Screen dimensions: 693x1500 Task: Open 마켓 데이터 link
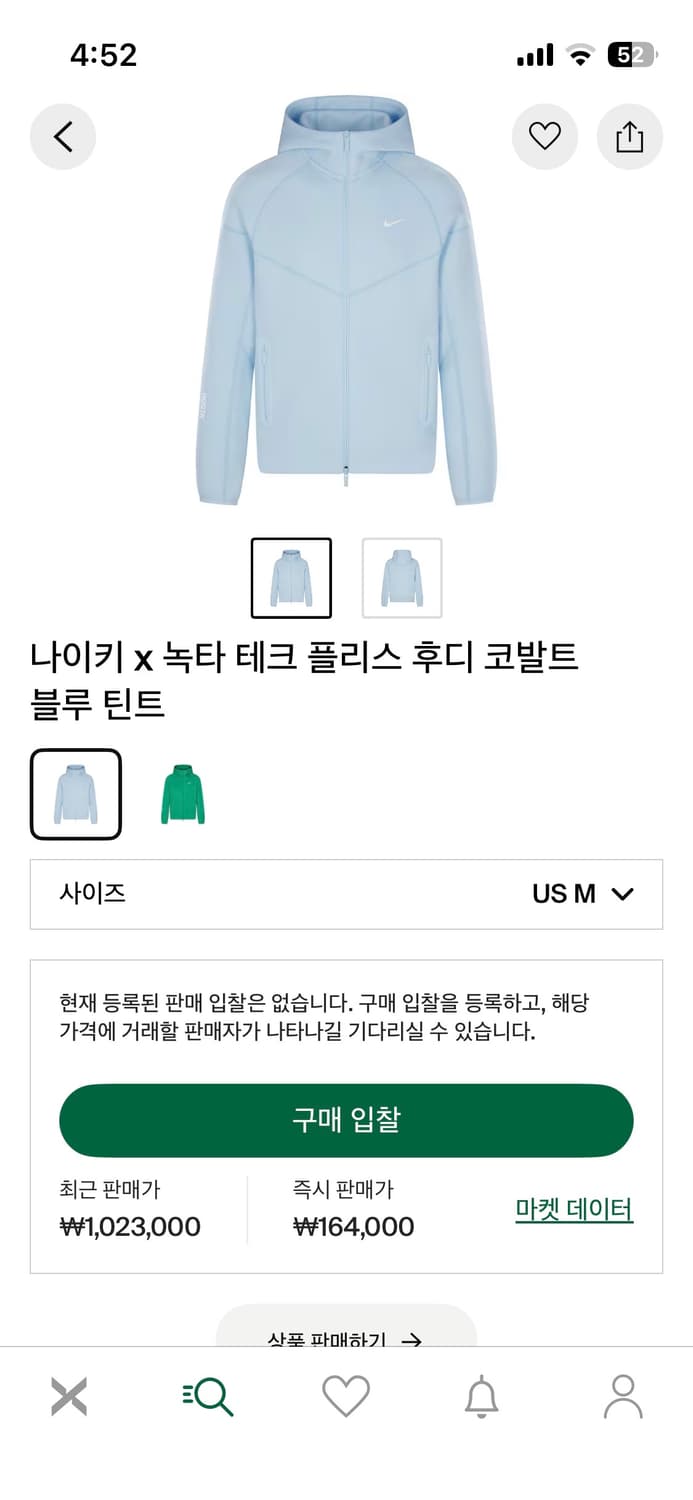point(575,1210)
